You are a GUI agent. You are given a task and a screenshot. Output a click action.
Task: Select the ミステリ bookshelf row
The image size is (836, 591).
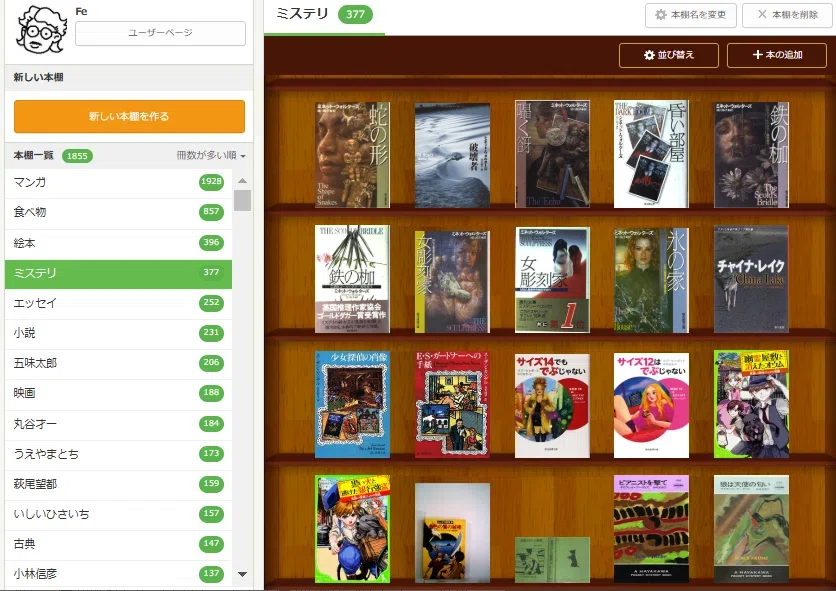pos(118,273)
